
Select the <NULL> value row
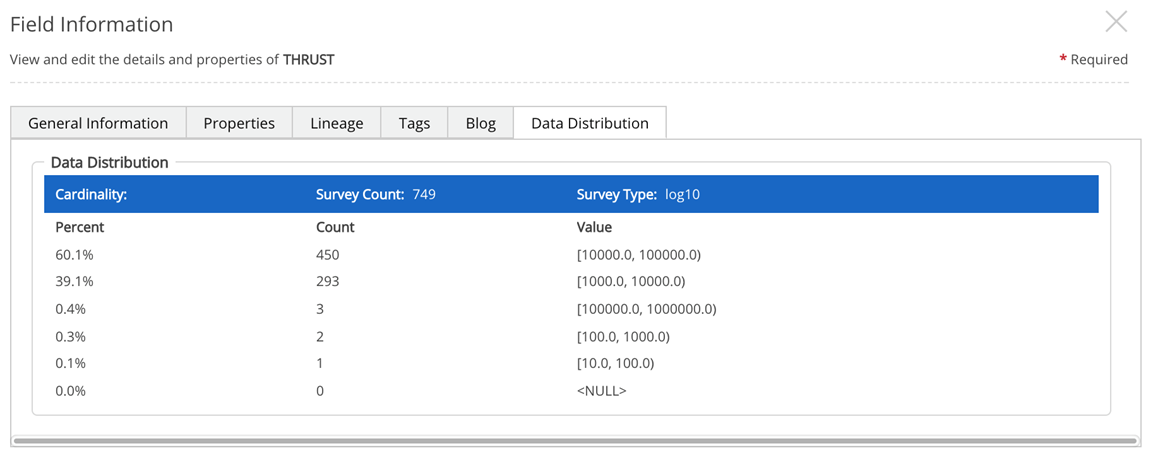click(x=601, y=391)
